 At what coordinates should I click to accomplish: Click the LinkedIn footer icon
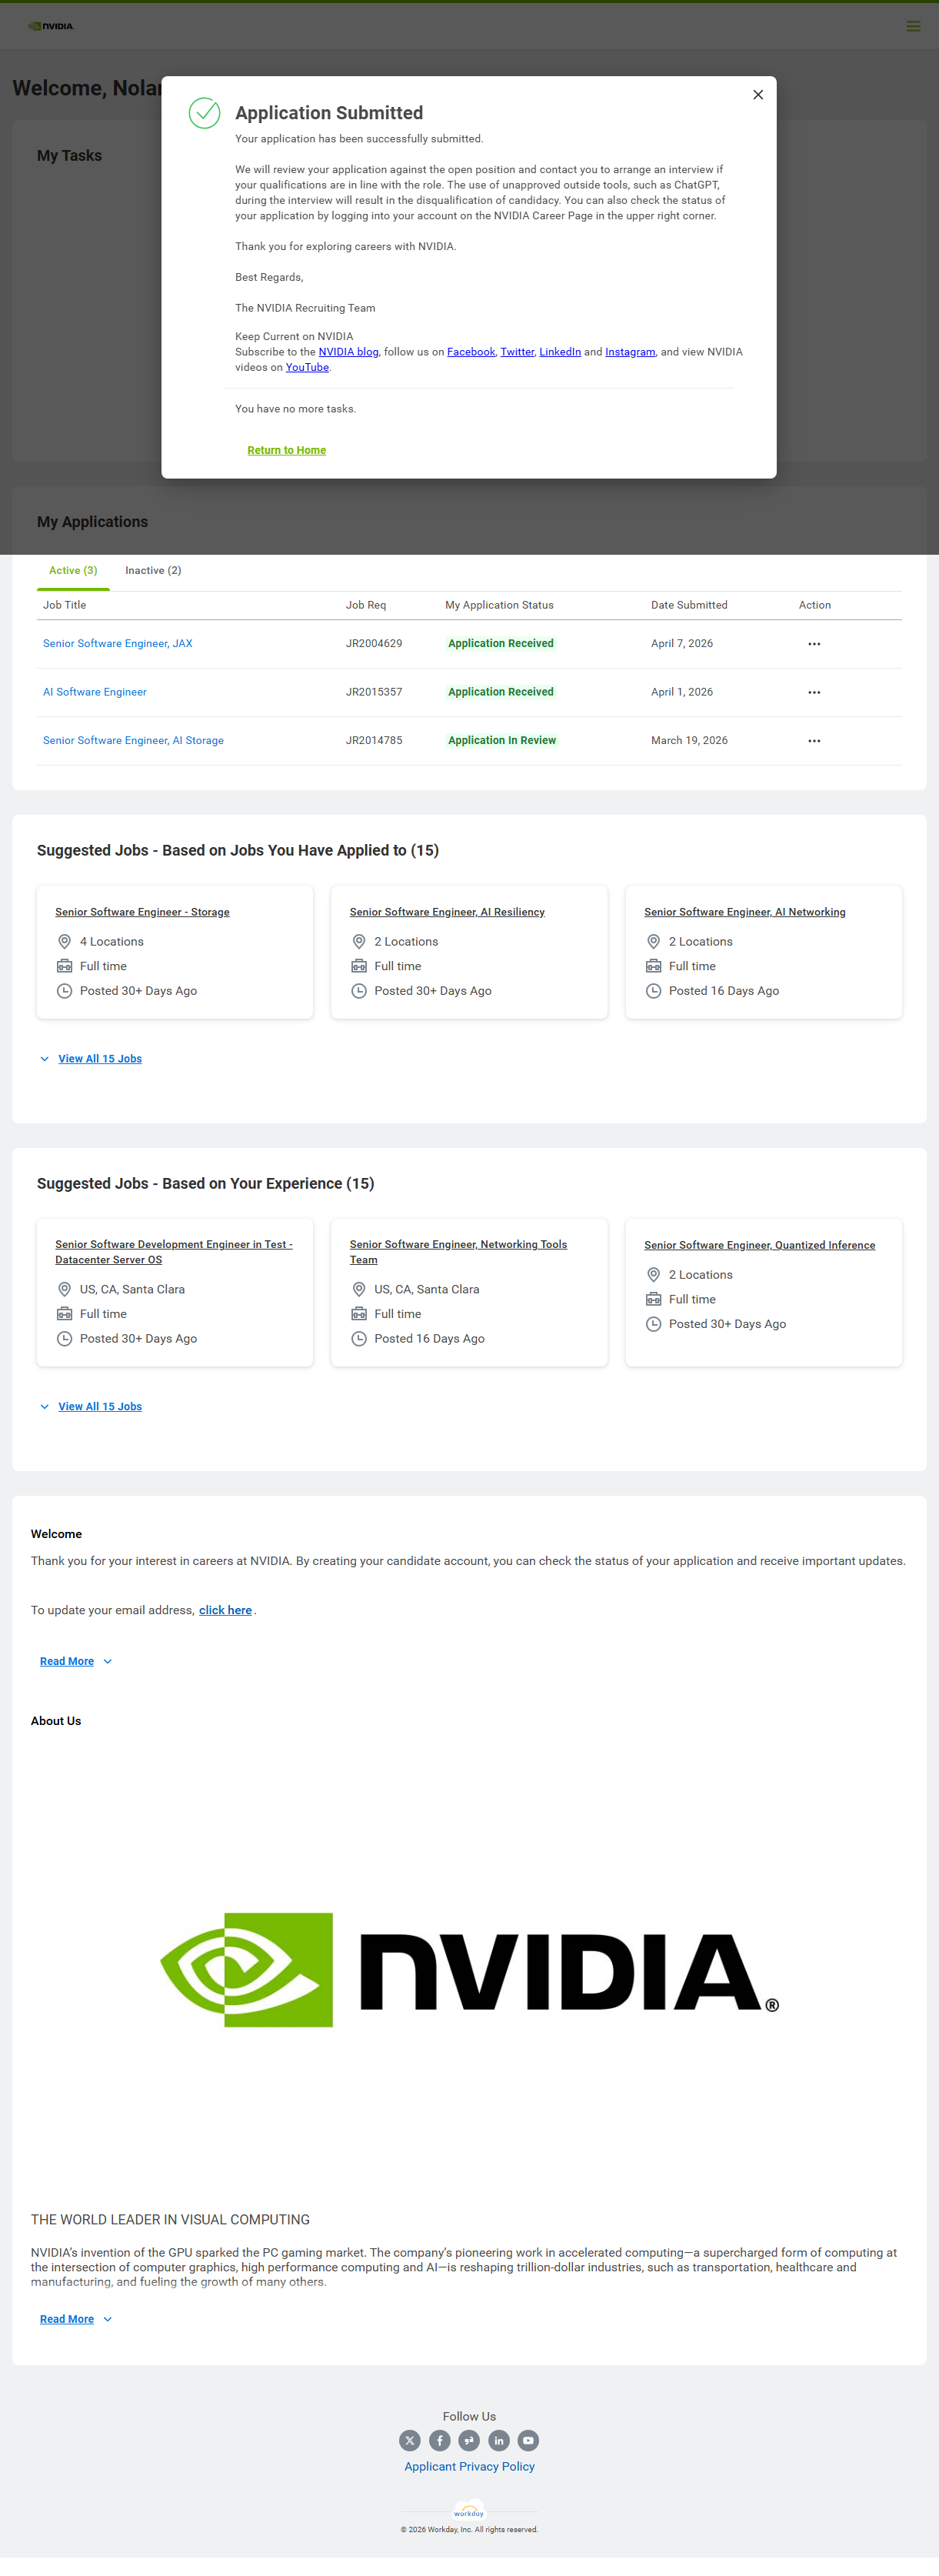tap(499, 2440)
